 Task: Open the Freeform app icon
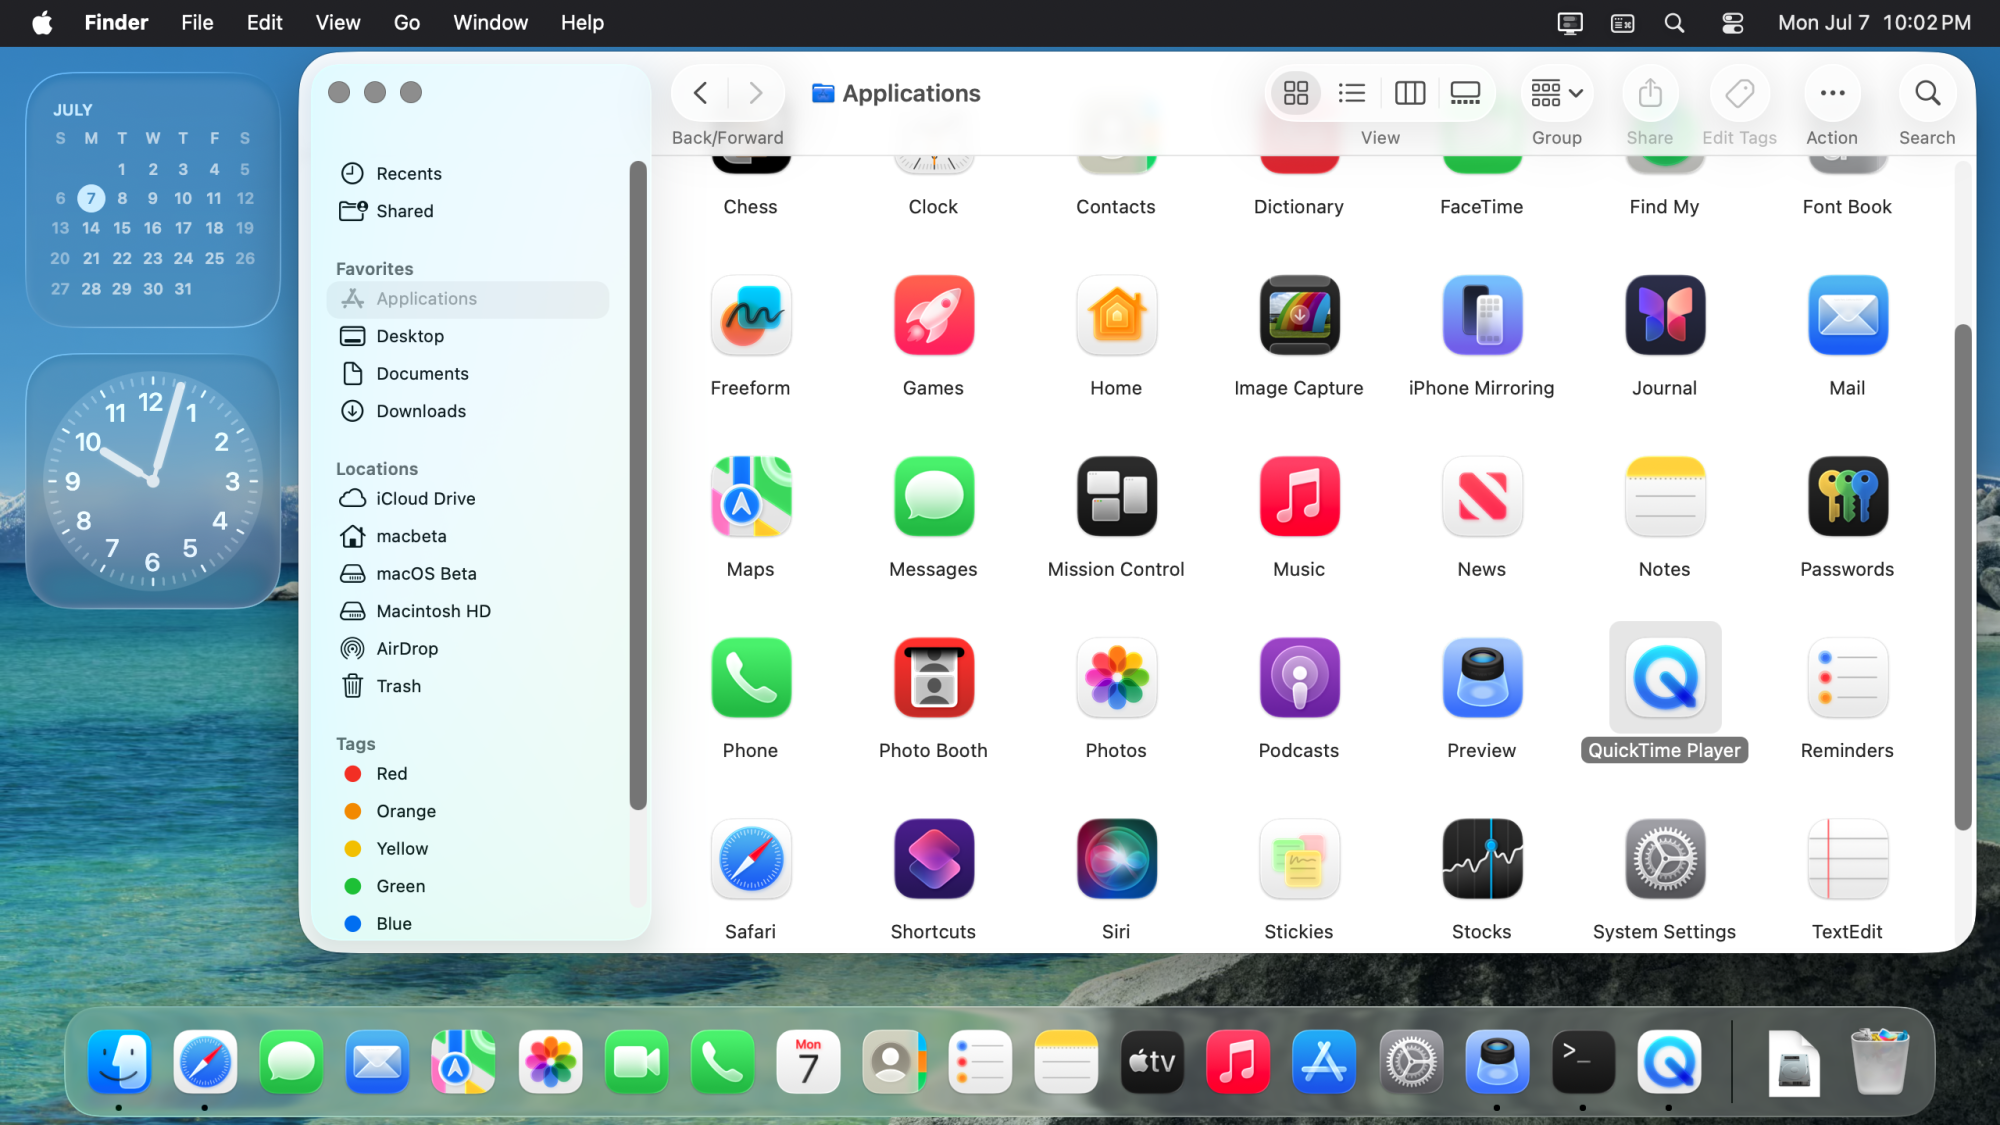[x=750, y=316]
